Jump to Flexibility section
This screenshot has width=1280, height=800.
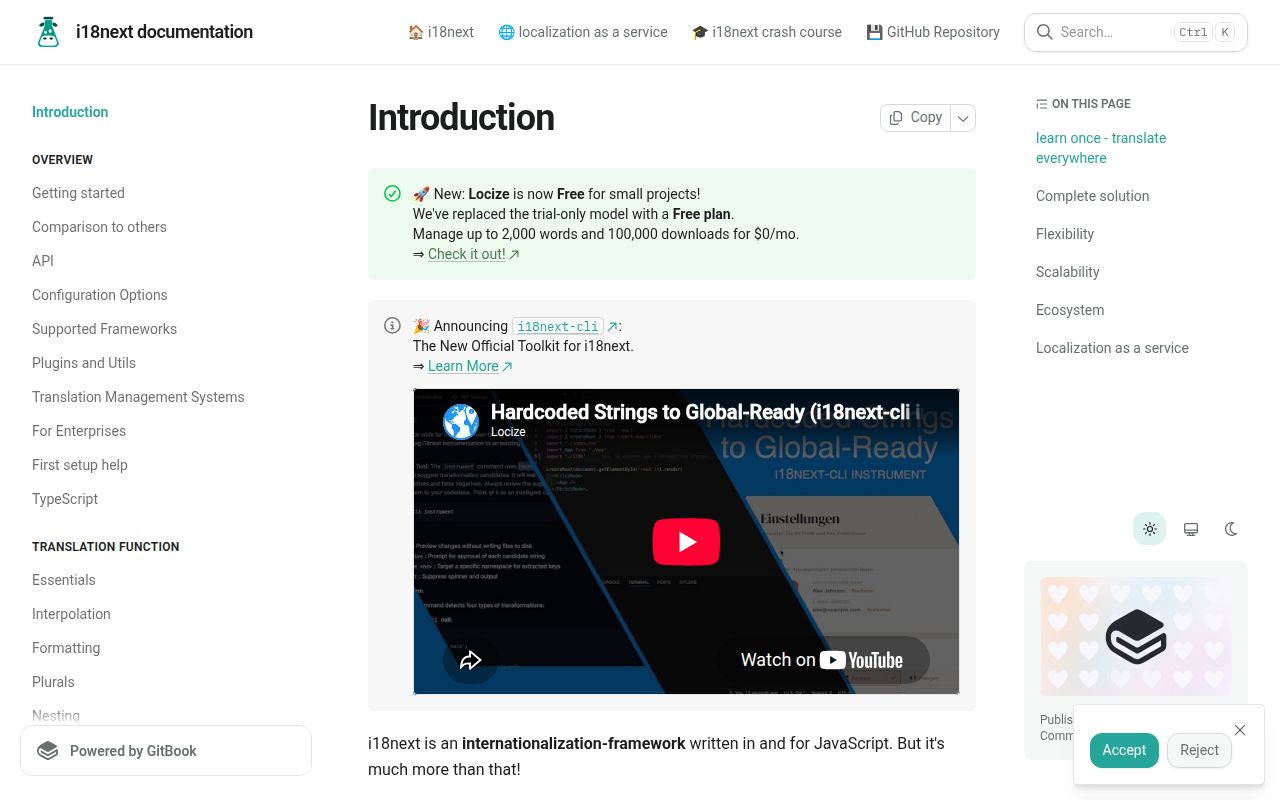1065,234
